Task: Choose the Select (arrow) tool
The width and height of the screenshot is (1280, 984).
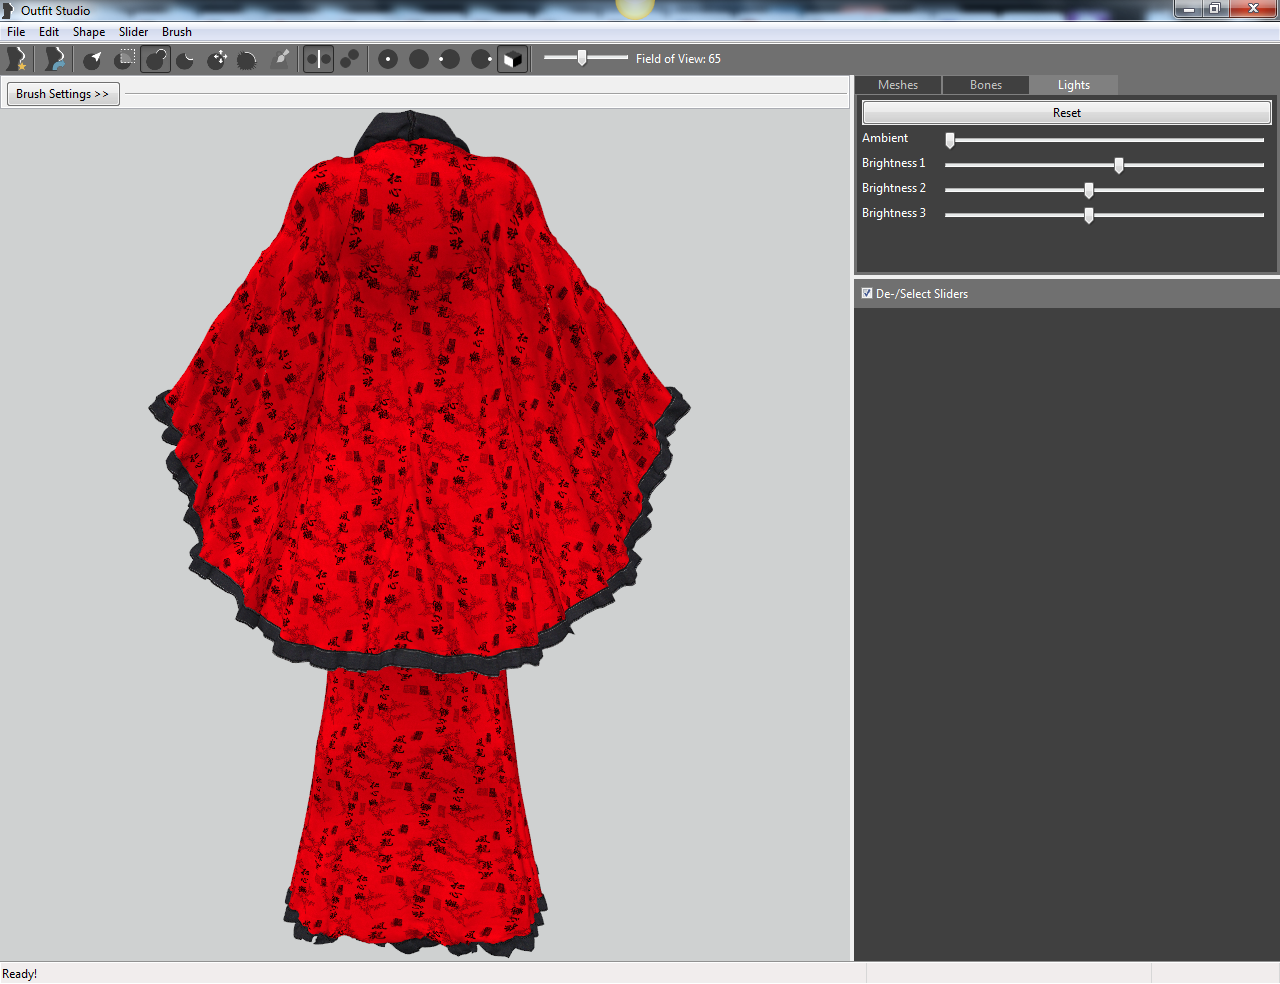Action: point(93,59)
